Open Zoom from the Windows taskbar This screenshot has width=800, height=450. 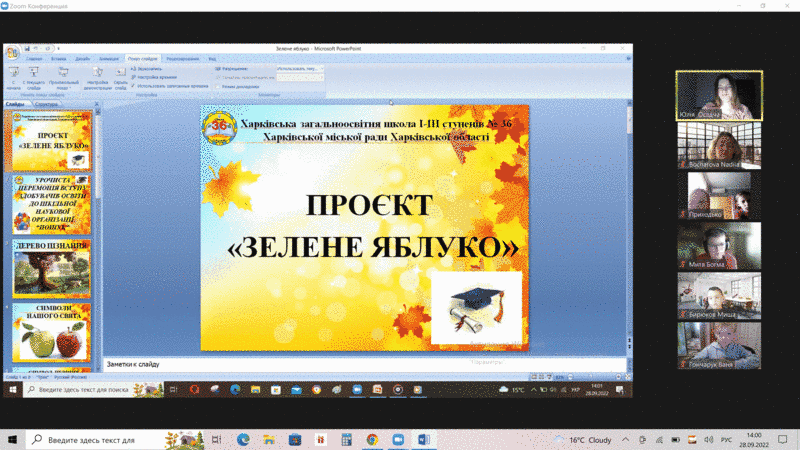[x=397, y=439]
